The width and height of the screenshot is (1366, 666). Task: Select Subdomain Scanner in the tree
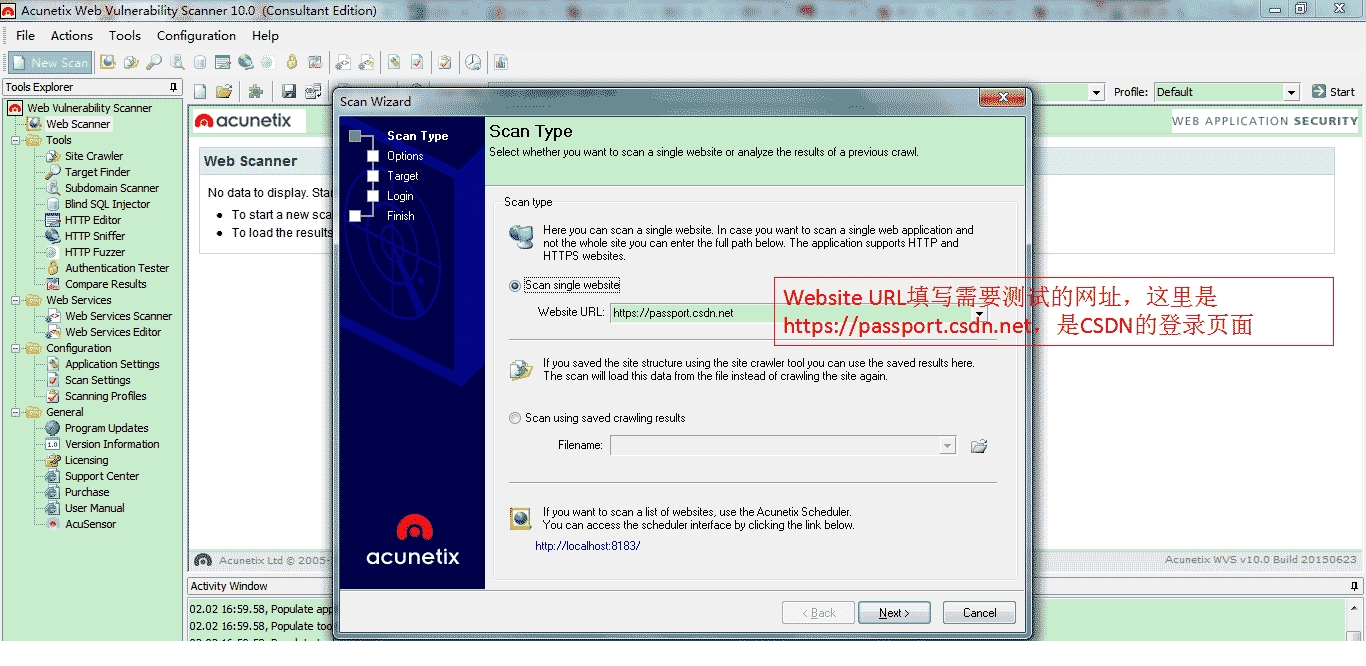(x=112, y=188)
